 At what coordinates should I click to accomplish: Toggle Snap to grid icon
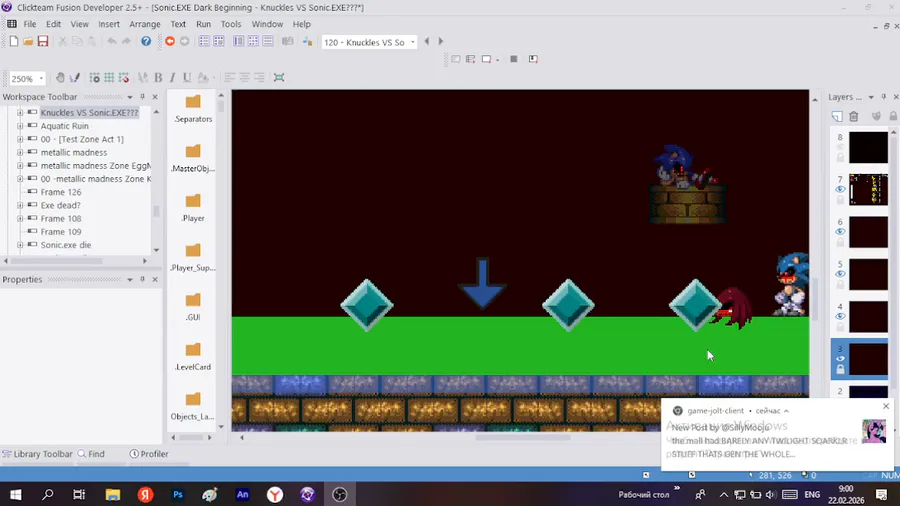123,77
